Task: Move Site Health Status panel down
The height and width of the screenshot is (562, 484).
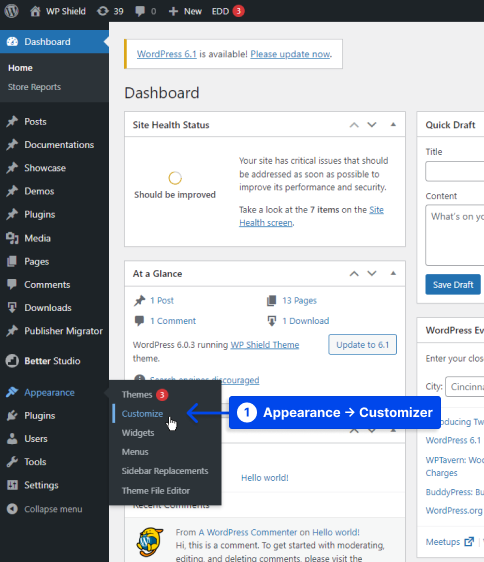Action: [x=372, y=125]
